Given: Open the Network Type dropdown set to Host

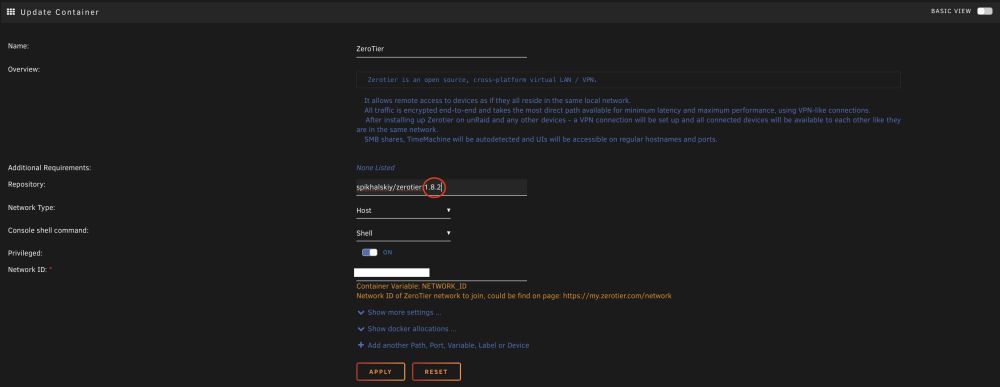Looking at the screenshot, I should 403,210.
